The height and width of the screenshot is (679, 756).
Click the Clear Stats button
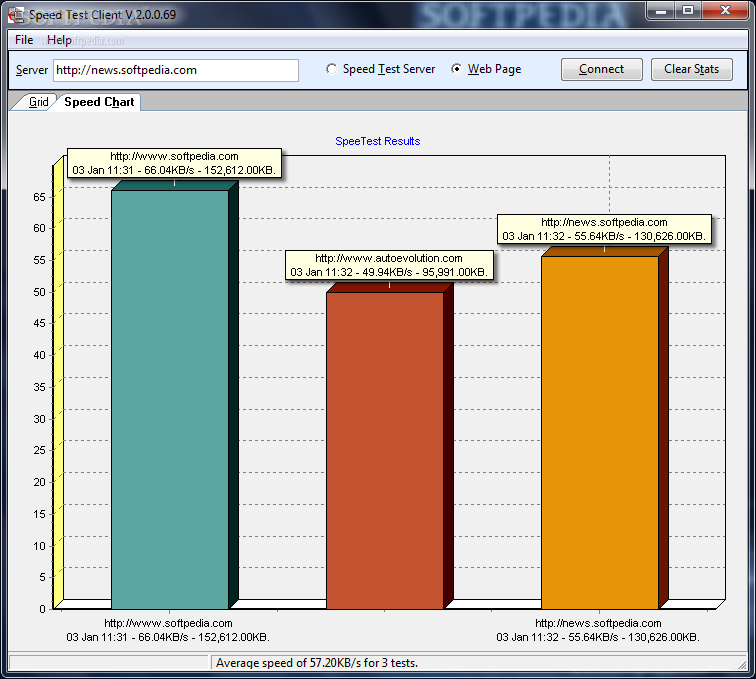pyautogui.click(x=691, y=69)
